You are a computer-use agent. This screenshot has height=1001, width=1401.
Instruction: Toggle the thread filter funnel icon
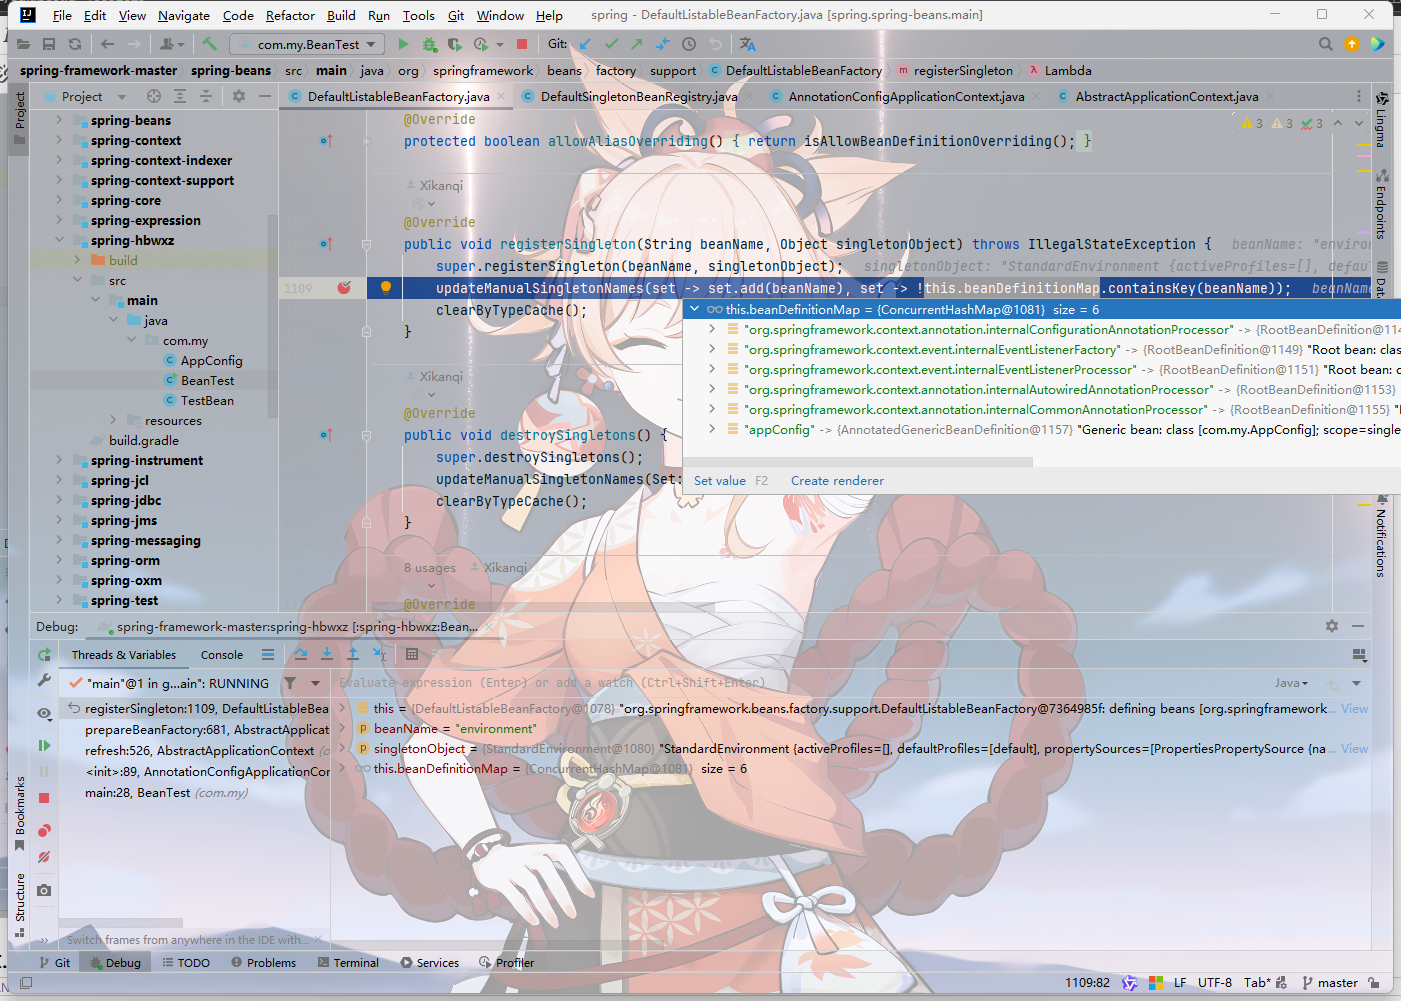(x=290, y=683)
